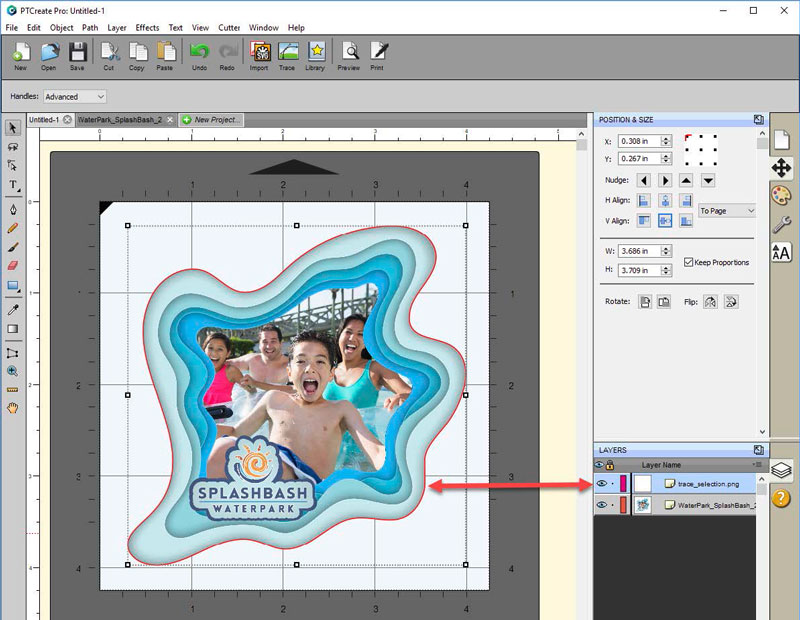
Task: Select the Ruler measure tool
Action: 13,390
